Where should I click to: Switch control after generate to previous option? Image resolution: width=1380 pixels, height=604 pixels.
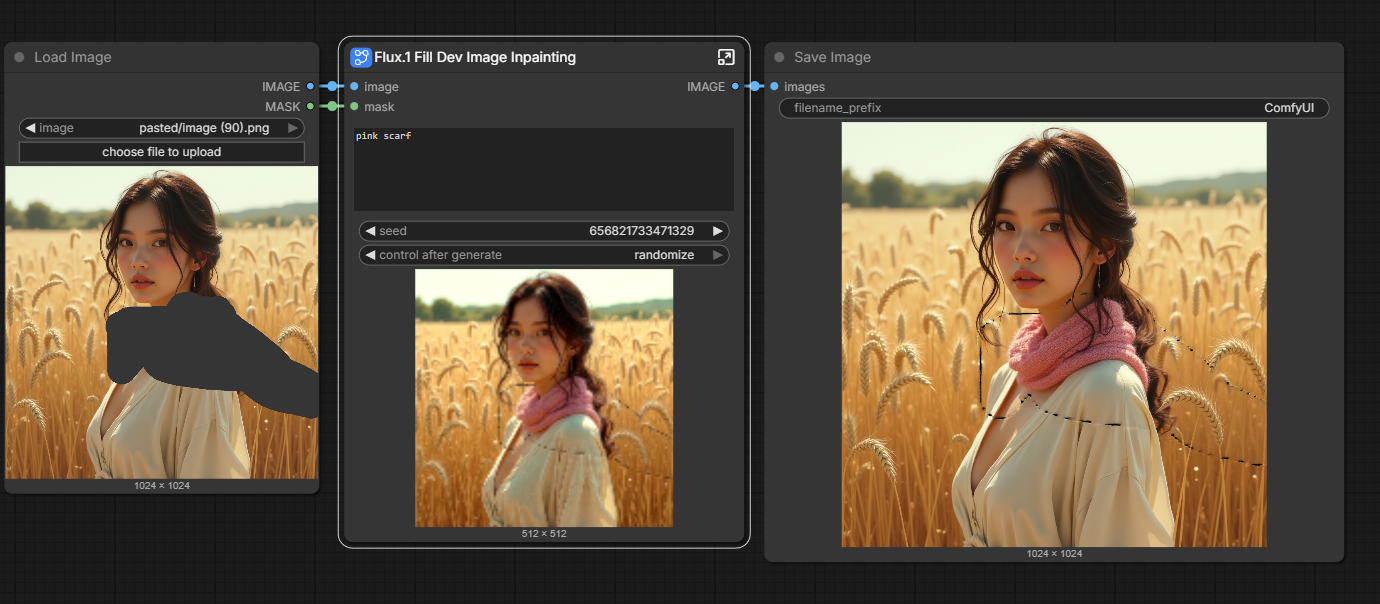pyautogui.click(x=370, y=255)
